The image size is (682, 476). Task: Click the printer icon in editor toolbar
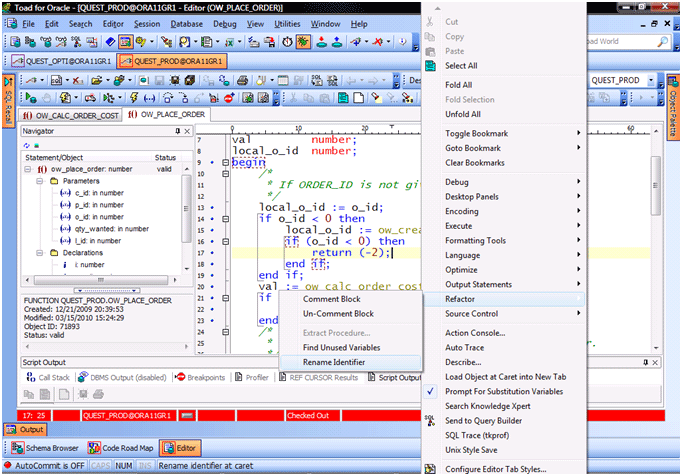click(243, 80)
